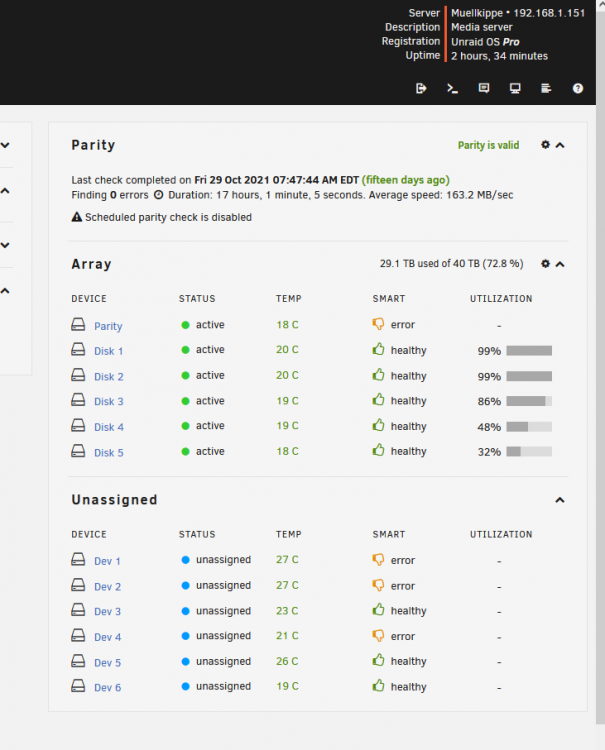Screen dimensions: 605x750
Task: Collapse the second left-panel chevron
Action: click(x=5, y=191)
